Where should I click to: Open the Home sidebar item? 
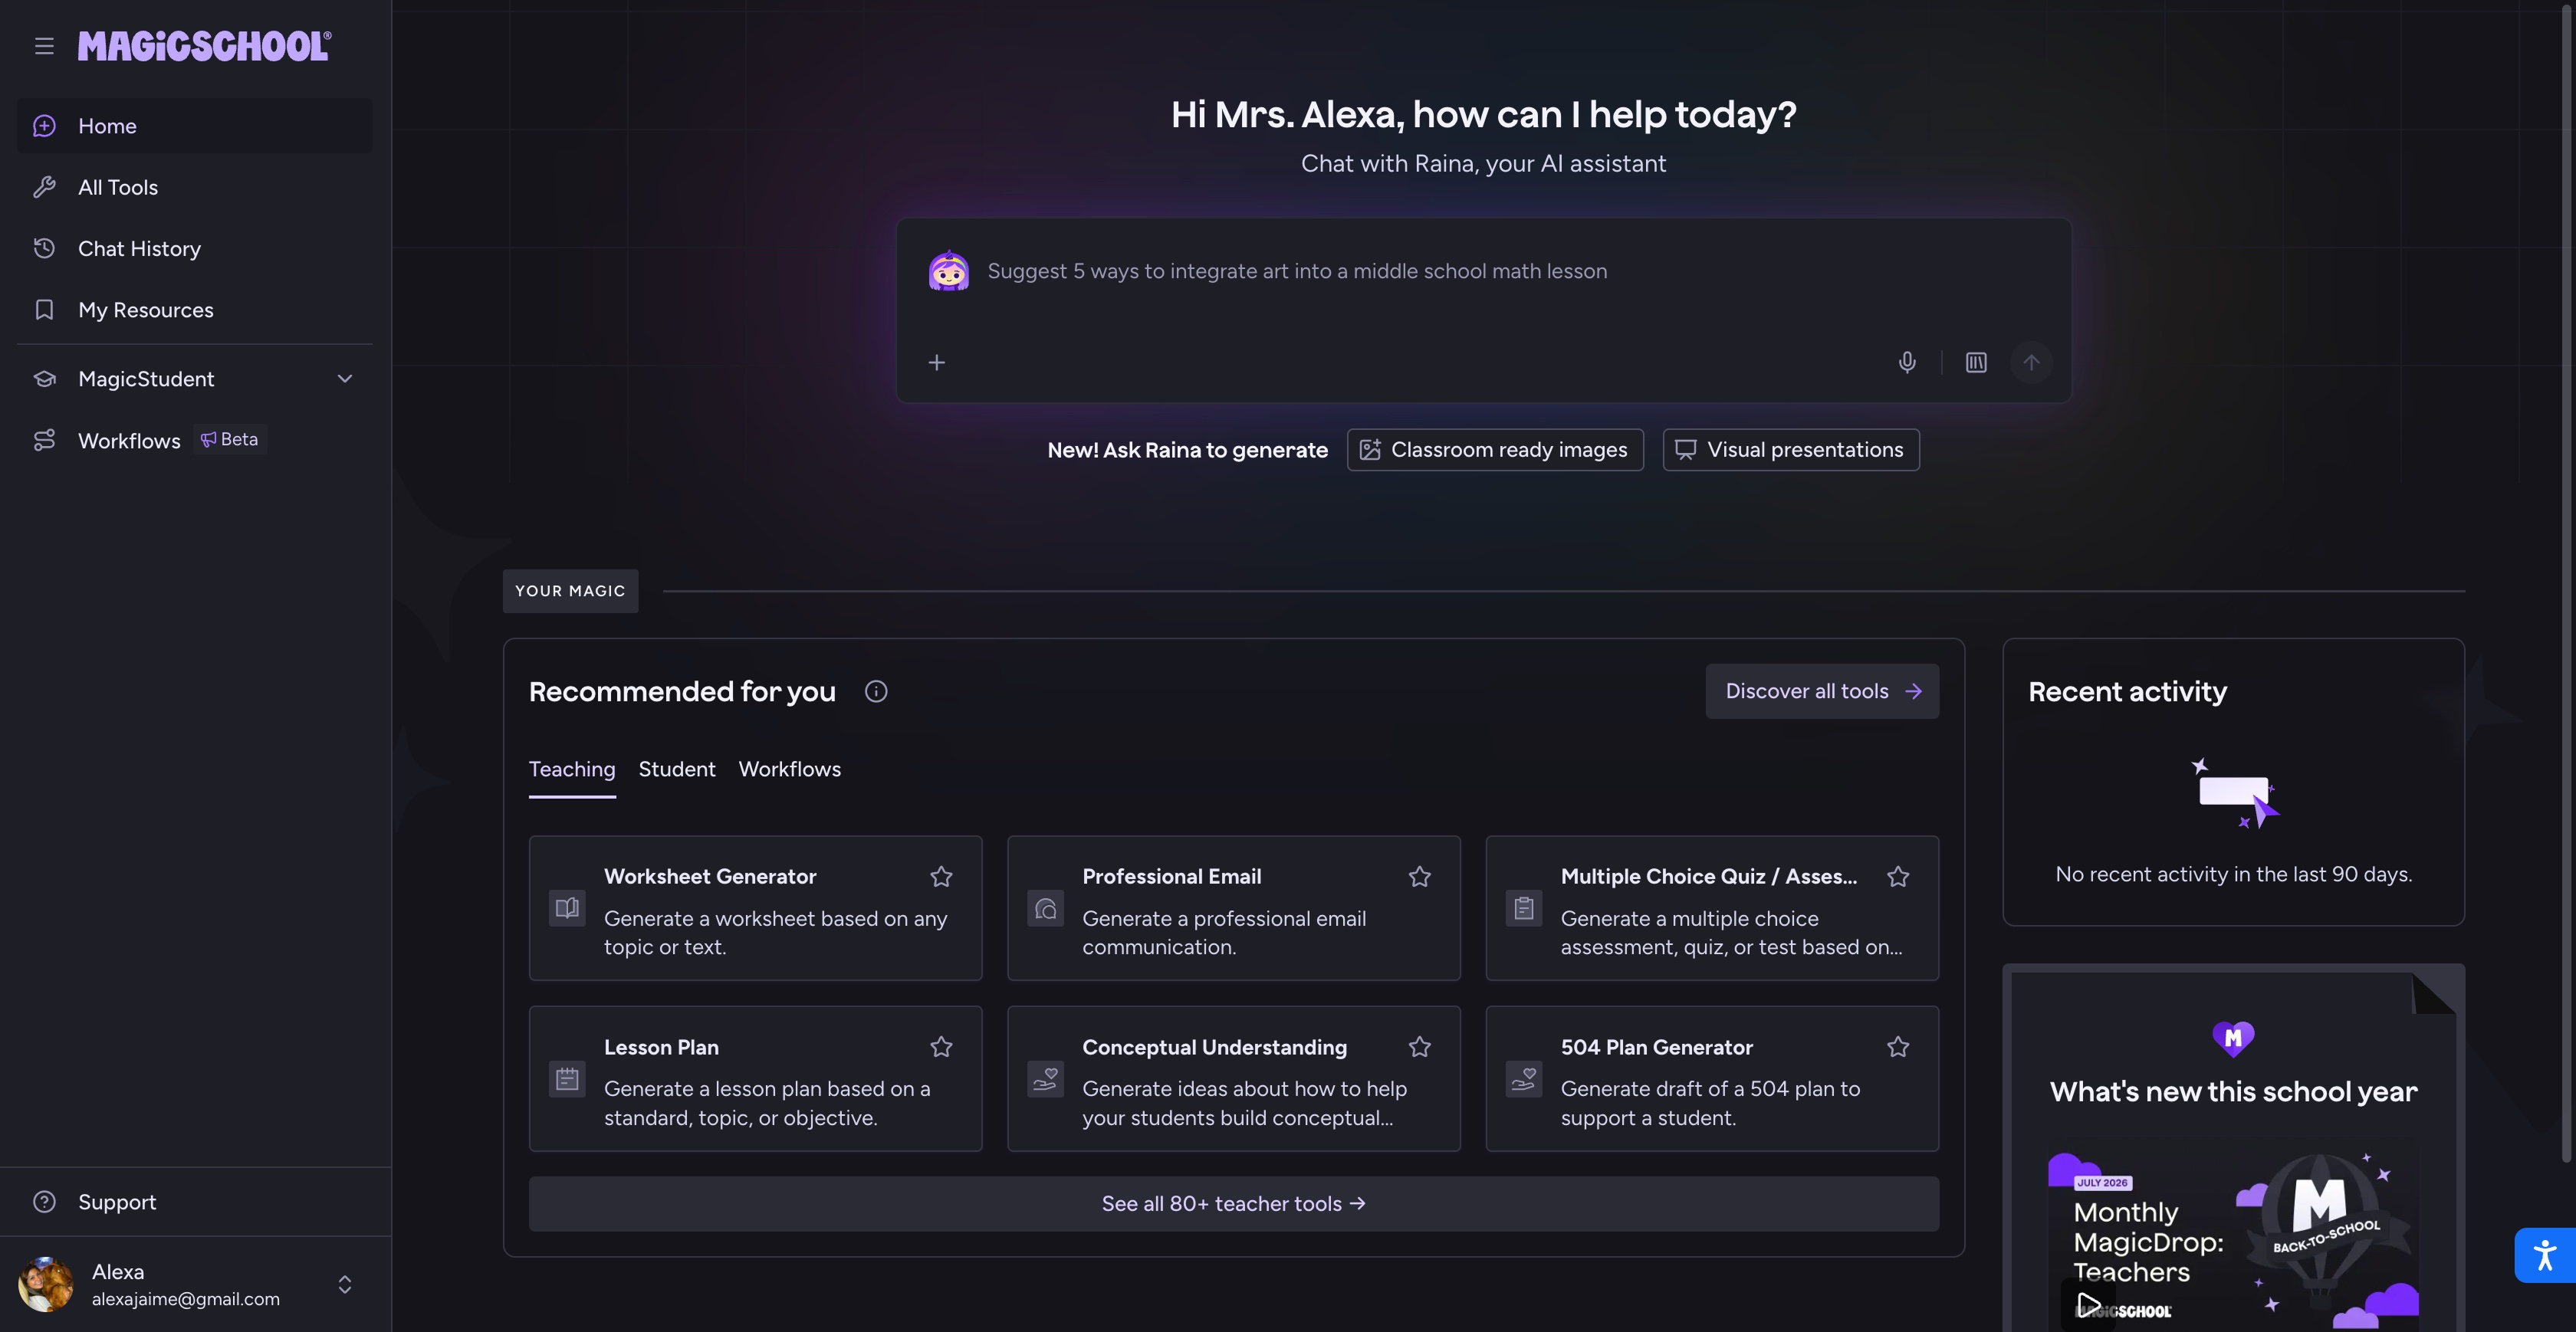195,126
